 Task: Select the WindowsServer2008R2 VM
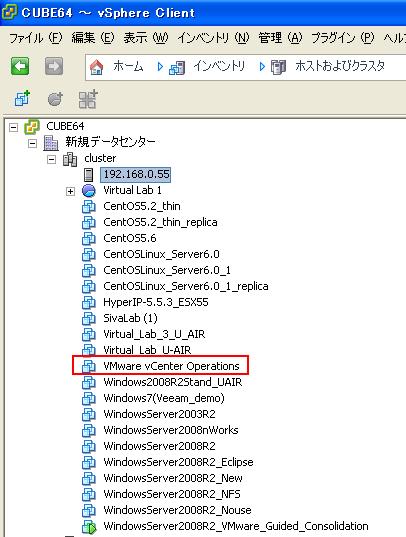point(159,447)
